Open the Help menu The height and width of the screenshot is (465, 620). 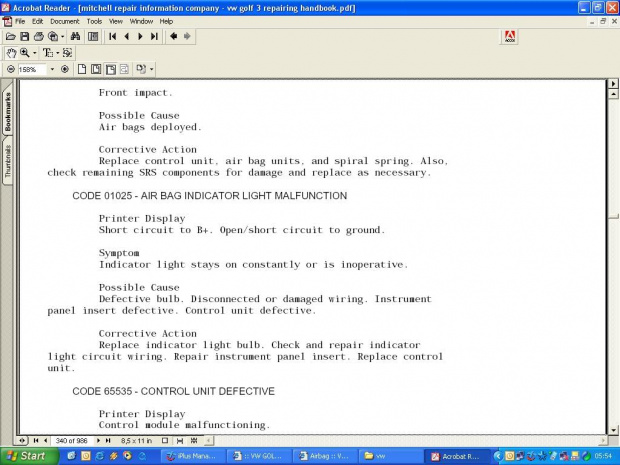(166, 21)
